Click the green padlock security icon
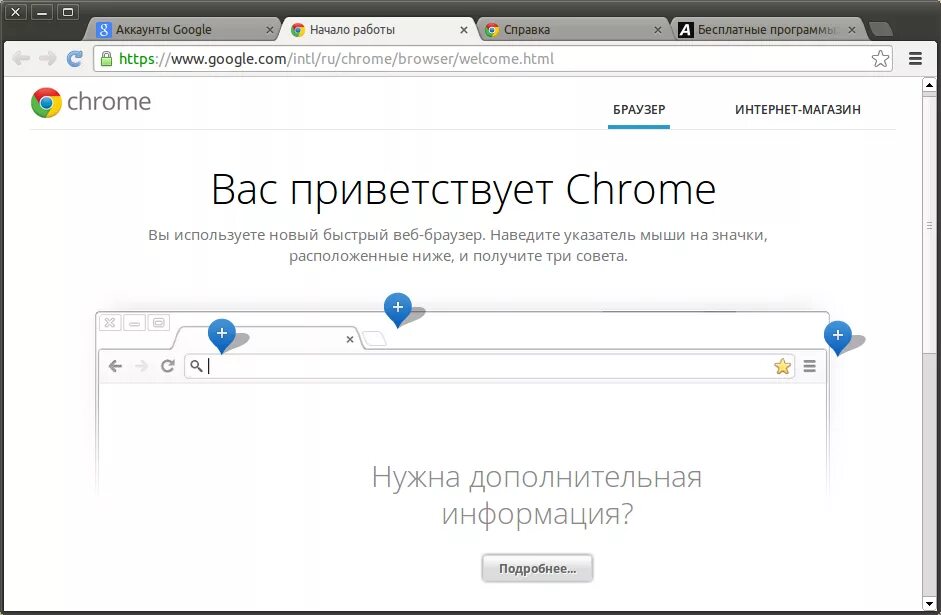 pos(106,58)
